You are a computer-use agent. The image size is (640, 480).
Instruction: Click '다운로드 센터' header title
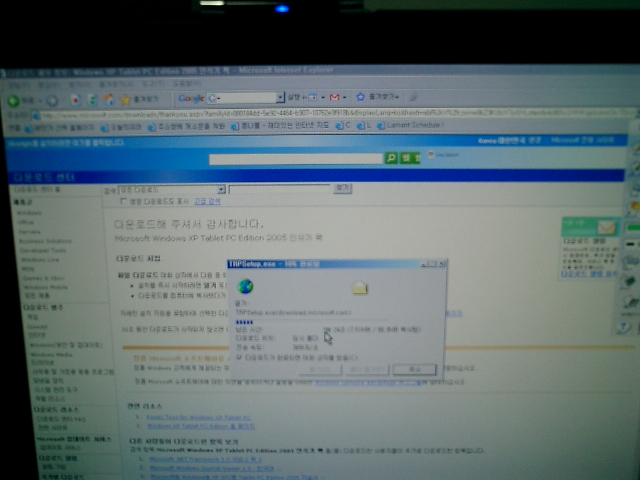[44, 178]
